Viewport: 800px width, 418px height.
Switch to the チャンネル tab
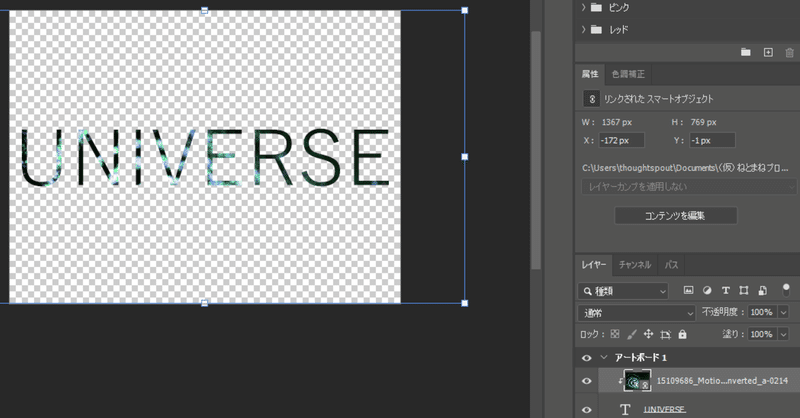635,264
